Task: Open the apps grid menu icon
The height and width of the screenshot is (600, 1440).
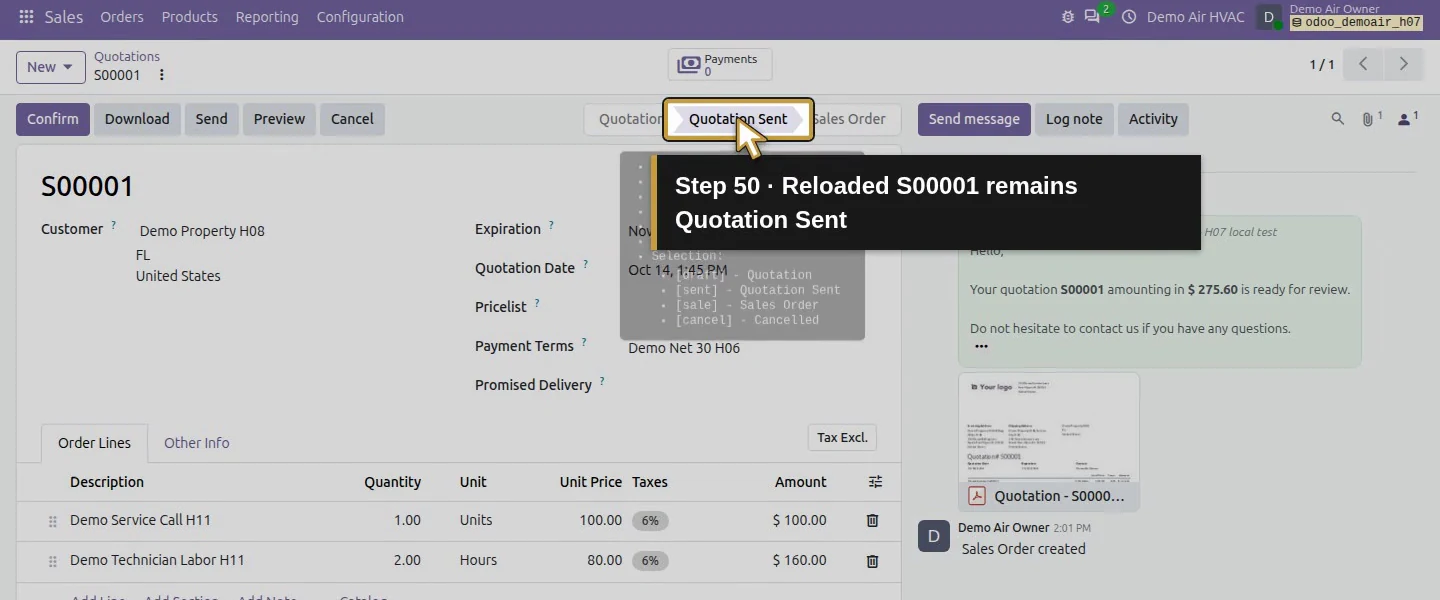Action: tap(26, 17)
